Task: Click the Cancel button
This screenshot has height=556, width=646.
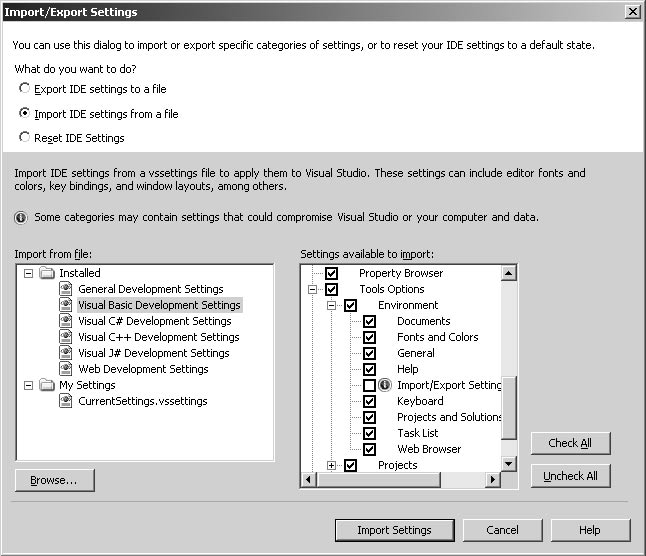Action: click(503, 530)
